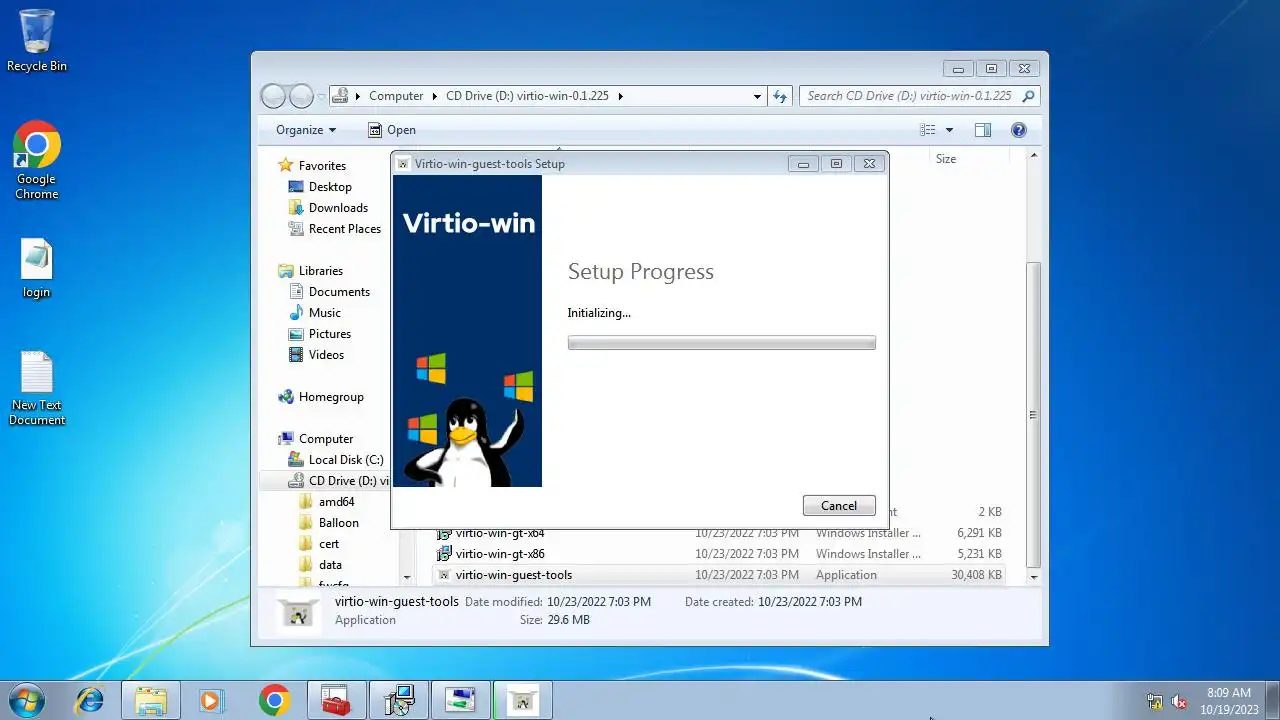Go back in the Explorer window
This screenshot has width=1280, height=720.
coord(273,96)
